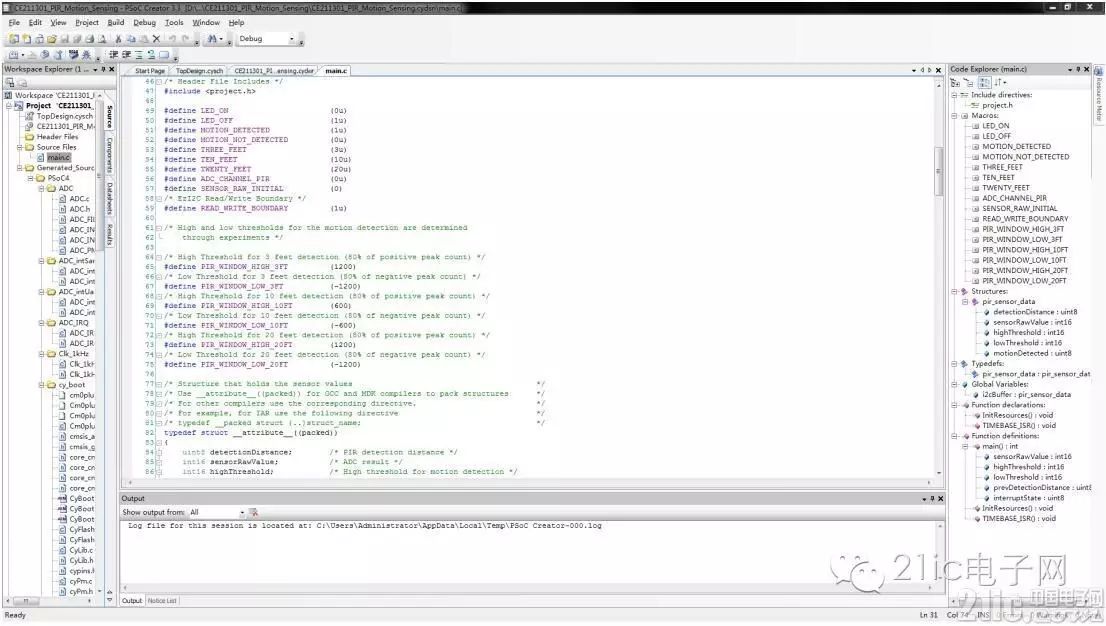Collapse the cy_boot folder node
1106x626 pixels.
coord(42,385)
